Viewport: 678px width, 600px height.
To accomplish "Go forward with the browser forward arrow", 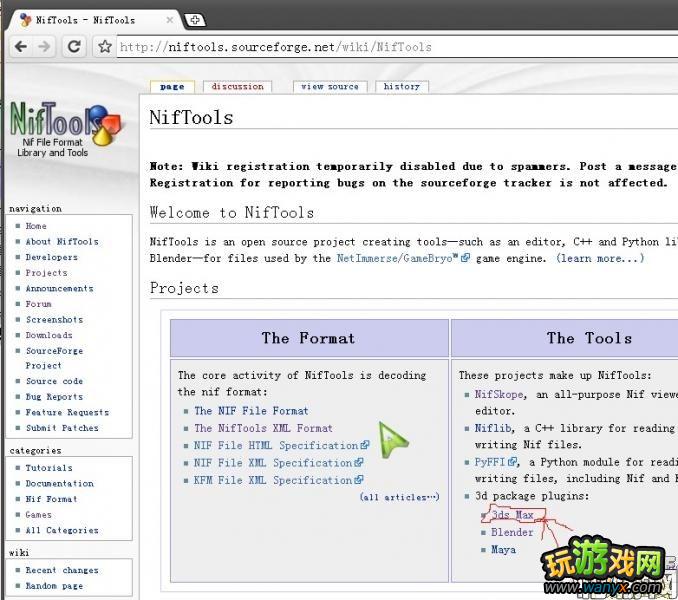I will coord(44,46).
